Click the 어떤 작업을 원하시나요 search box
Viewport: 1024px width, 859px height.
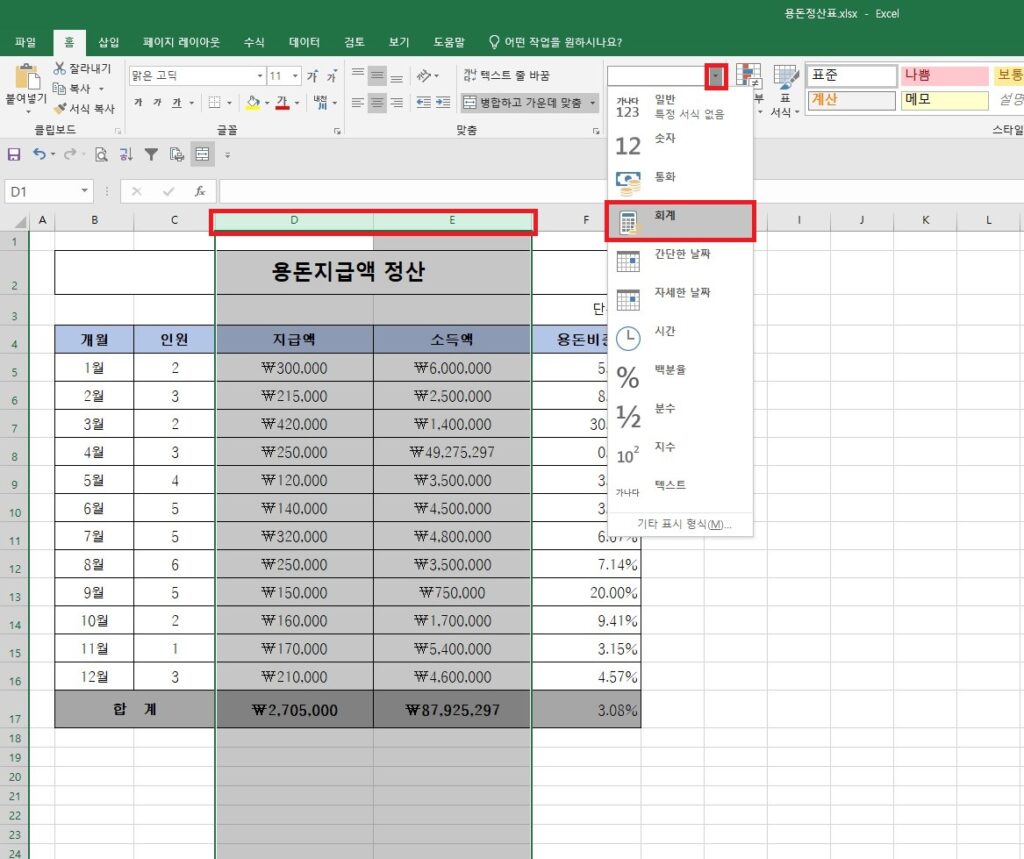[x=556, y=42]
